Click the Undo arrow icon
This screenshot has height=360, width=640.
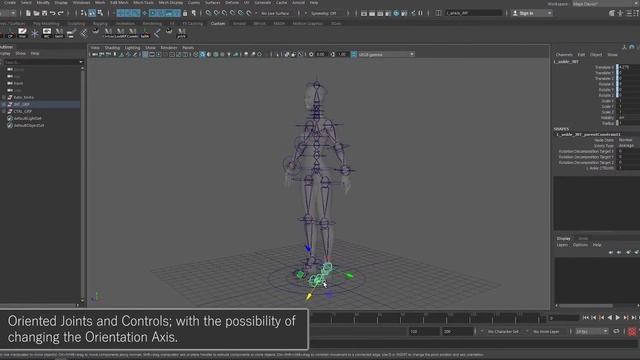pyautogui.click(x=53, y=13)
